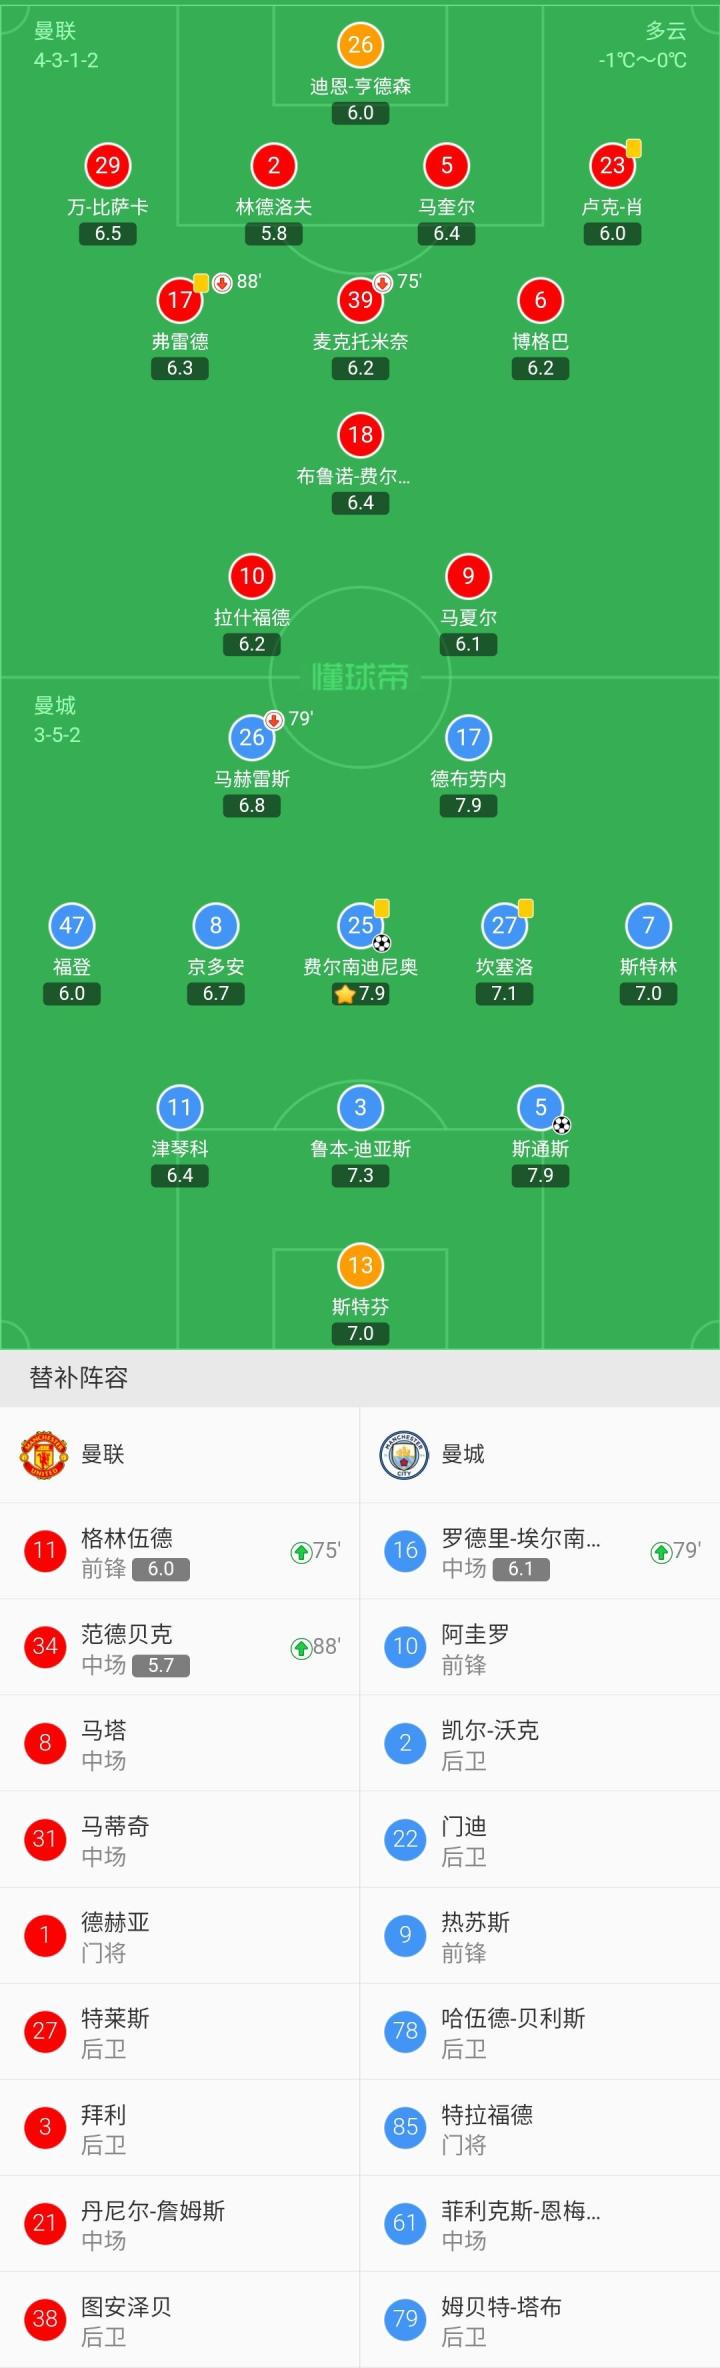This screenshot has width=720, height=2368.
Task: Select 马塔 number 8 in United bench
Action: 180,1743
